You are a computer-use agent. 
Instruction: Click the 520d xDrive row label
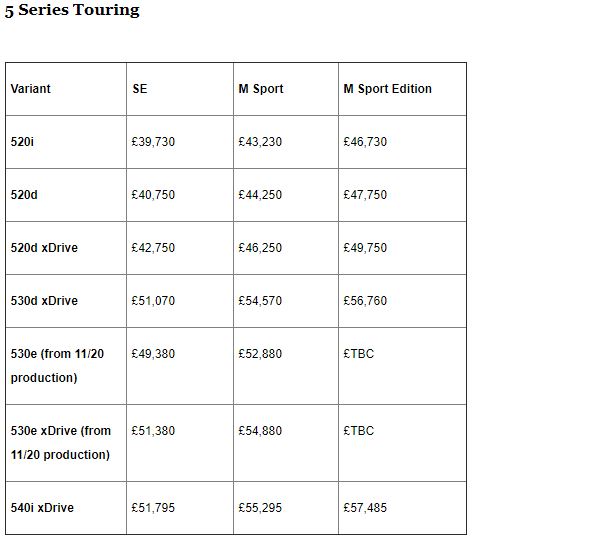click(x=44, y=248)
